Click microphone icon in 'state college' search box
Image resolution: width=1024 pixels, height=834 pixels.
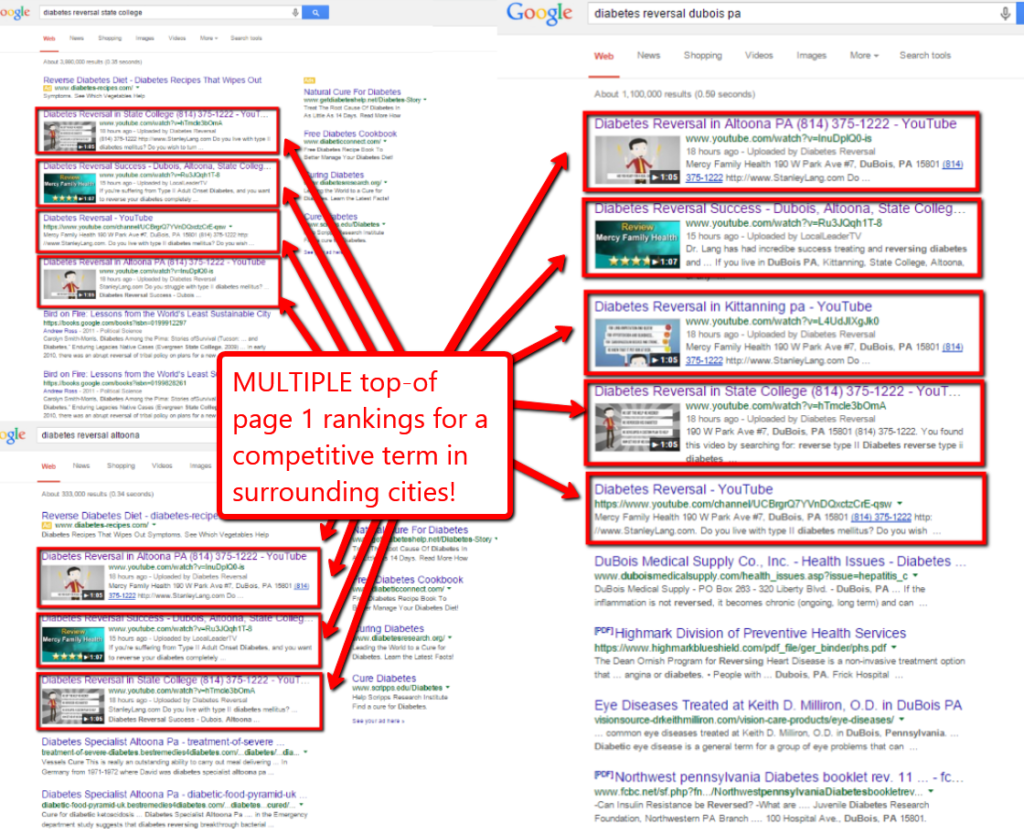click(295, 12)
